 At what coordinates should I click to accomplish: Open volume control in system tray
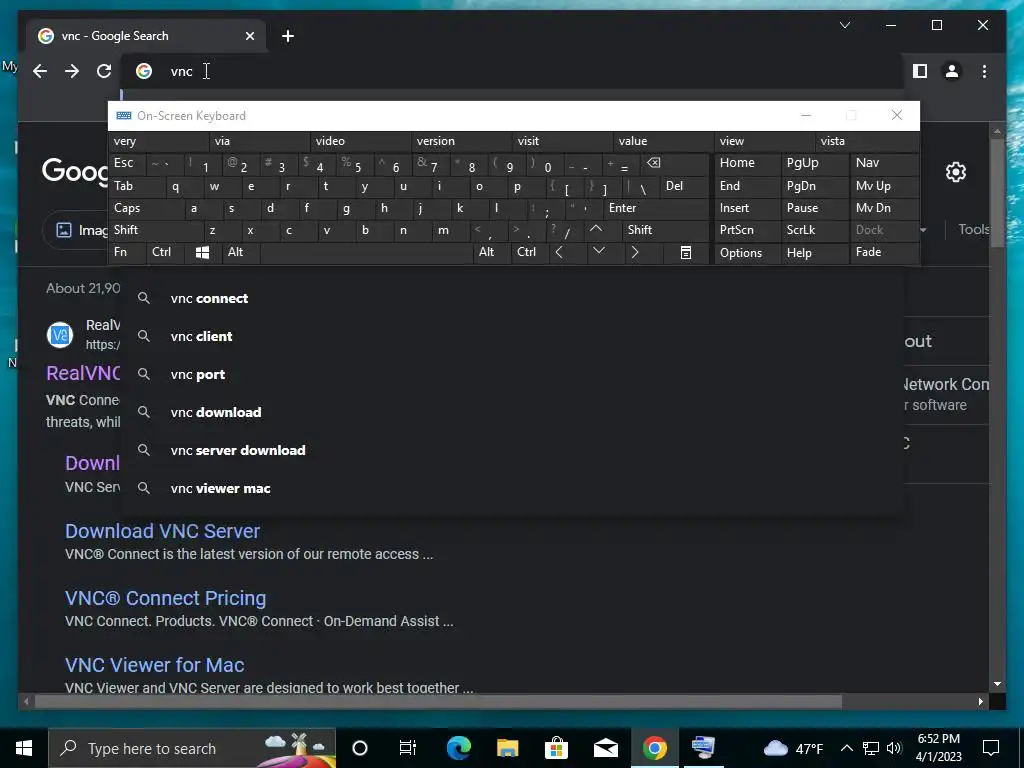coord(894,748)
